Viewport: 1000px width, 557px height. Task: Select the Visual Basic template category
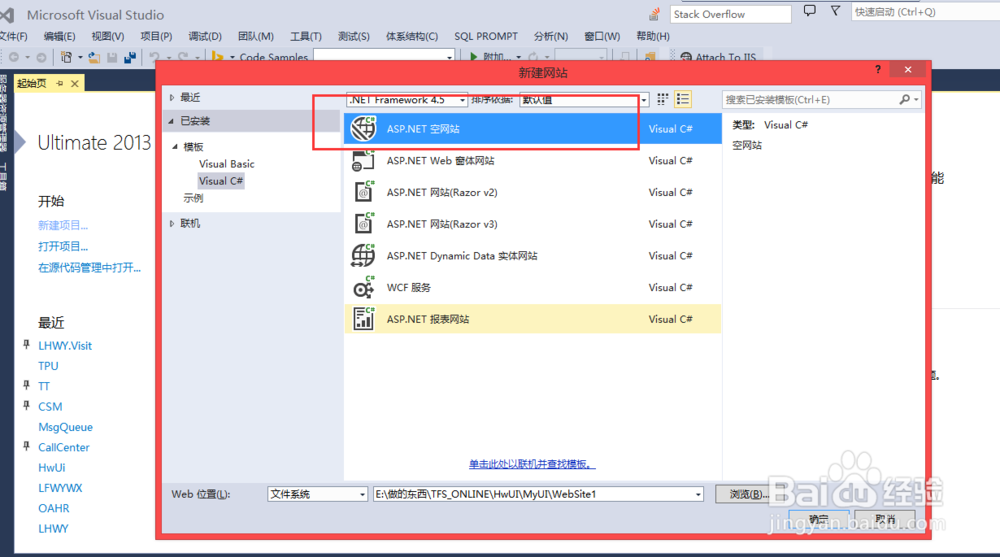click(226, 164)
